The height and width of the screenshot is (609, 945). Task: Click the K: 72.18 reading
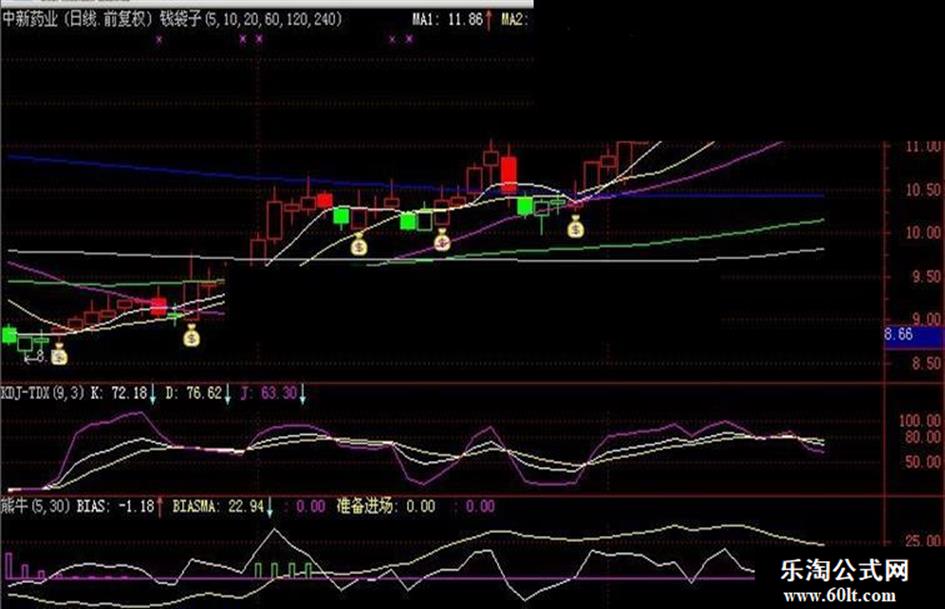point(119,393)
